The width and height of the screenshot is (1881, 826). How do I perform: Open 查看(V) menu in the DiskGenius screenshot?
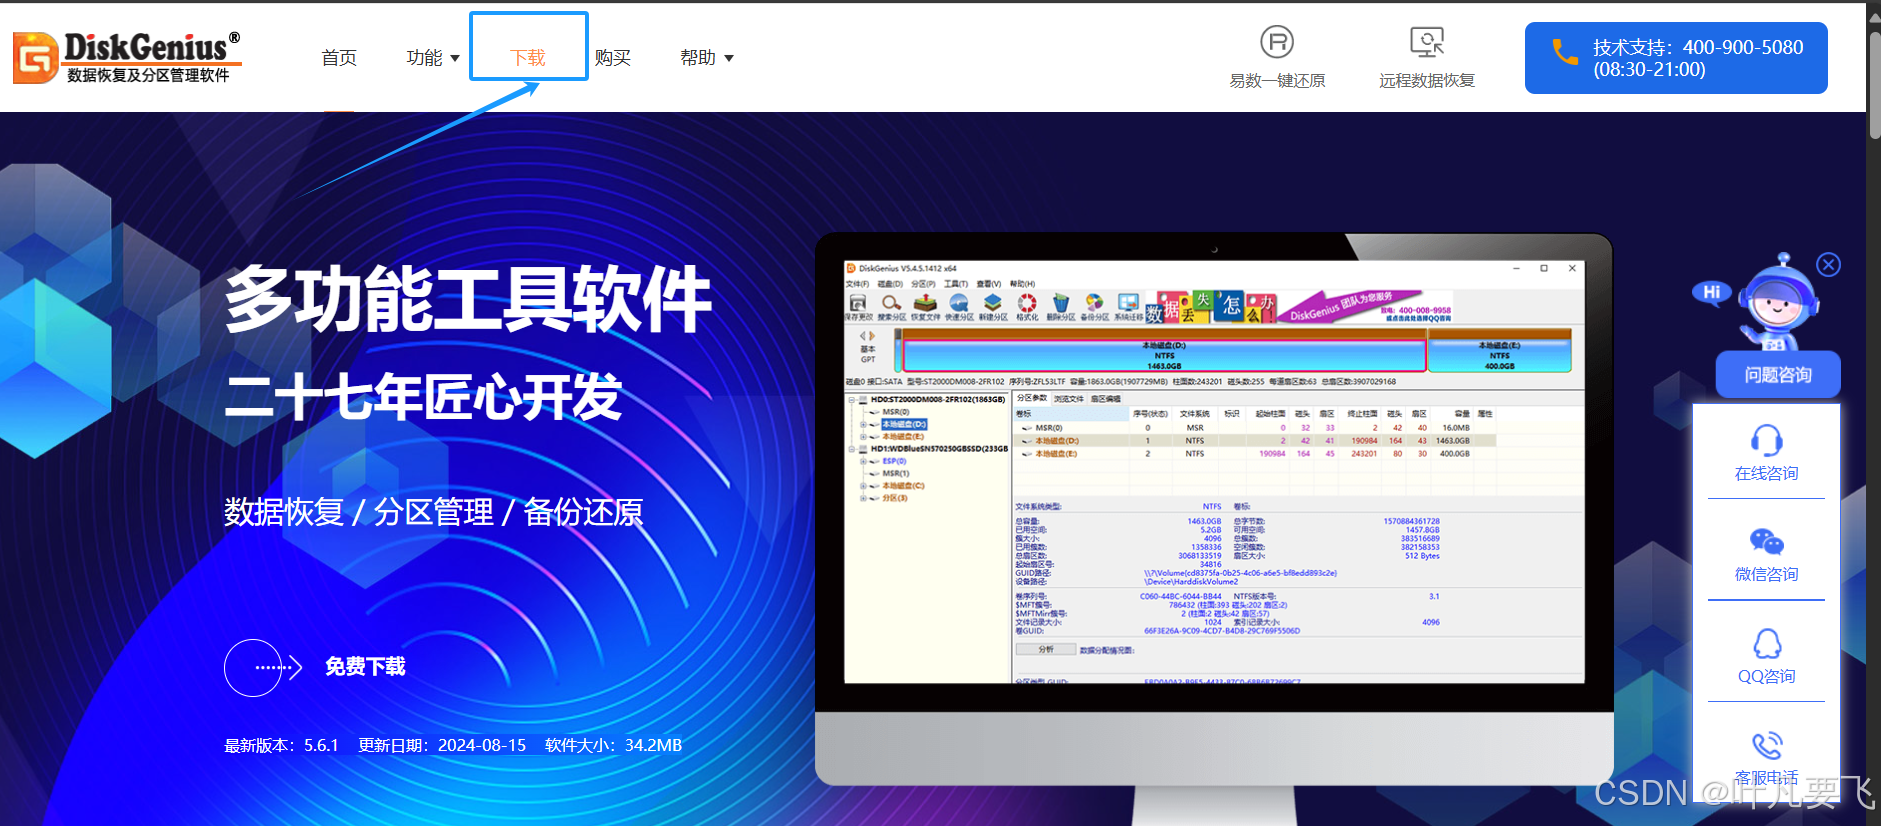989,284
